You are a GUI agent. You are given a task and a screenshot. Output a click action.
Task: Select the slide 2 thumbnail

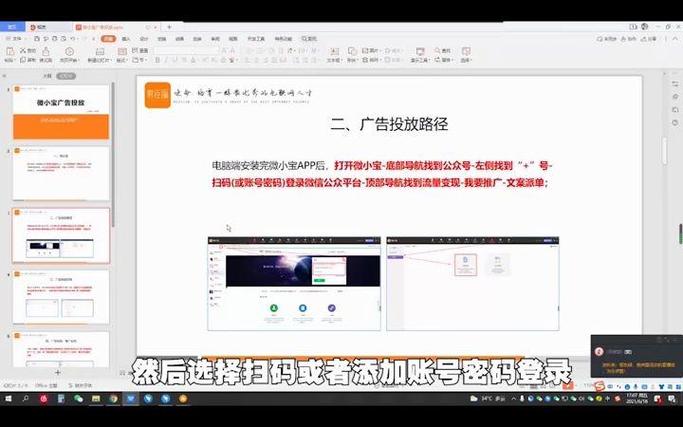(61, 173)
